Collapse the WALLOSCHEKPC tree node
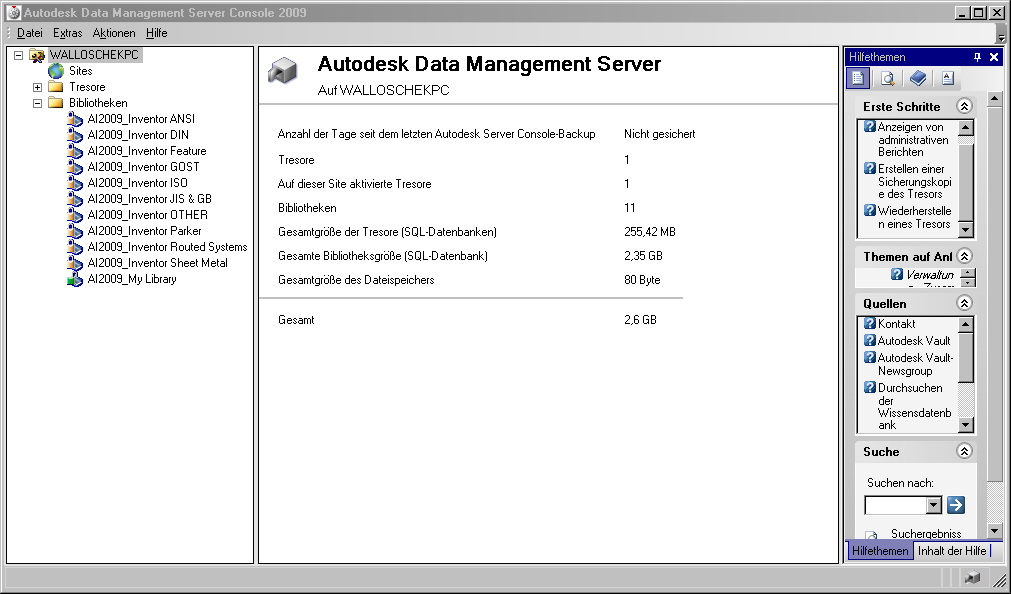The width and height of the screenshot is (1011, 594). (19, 55)
